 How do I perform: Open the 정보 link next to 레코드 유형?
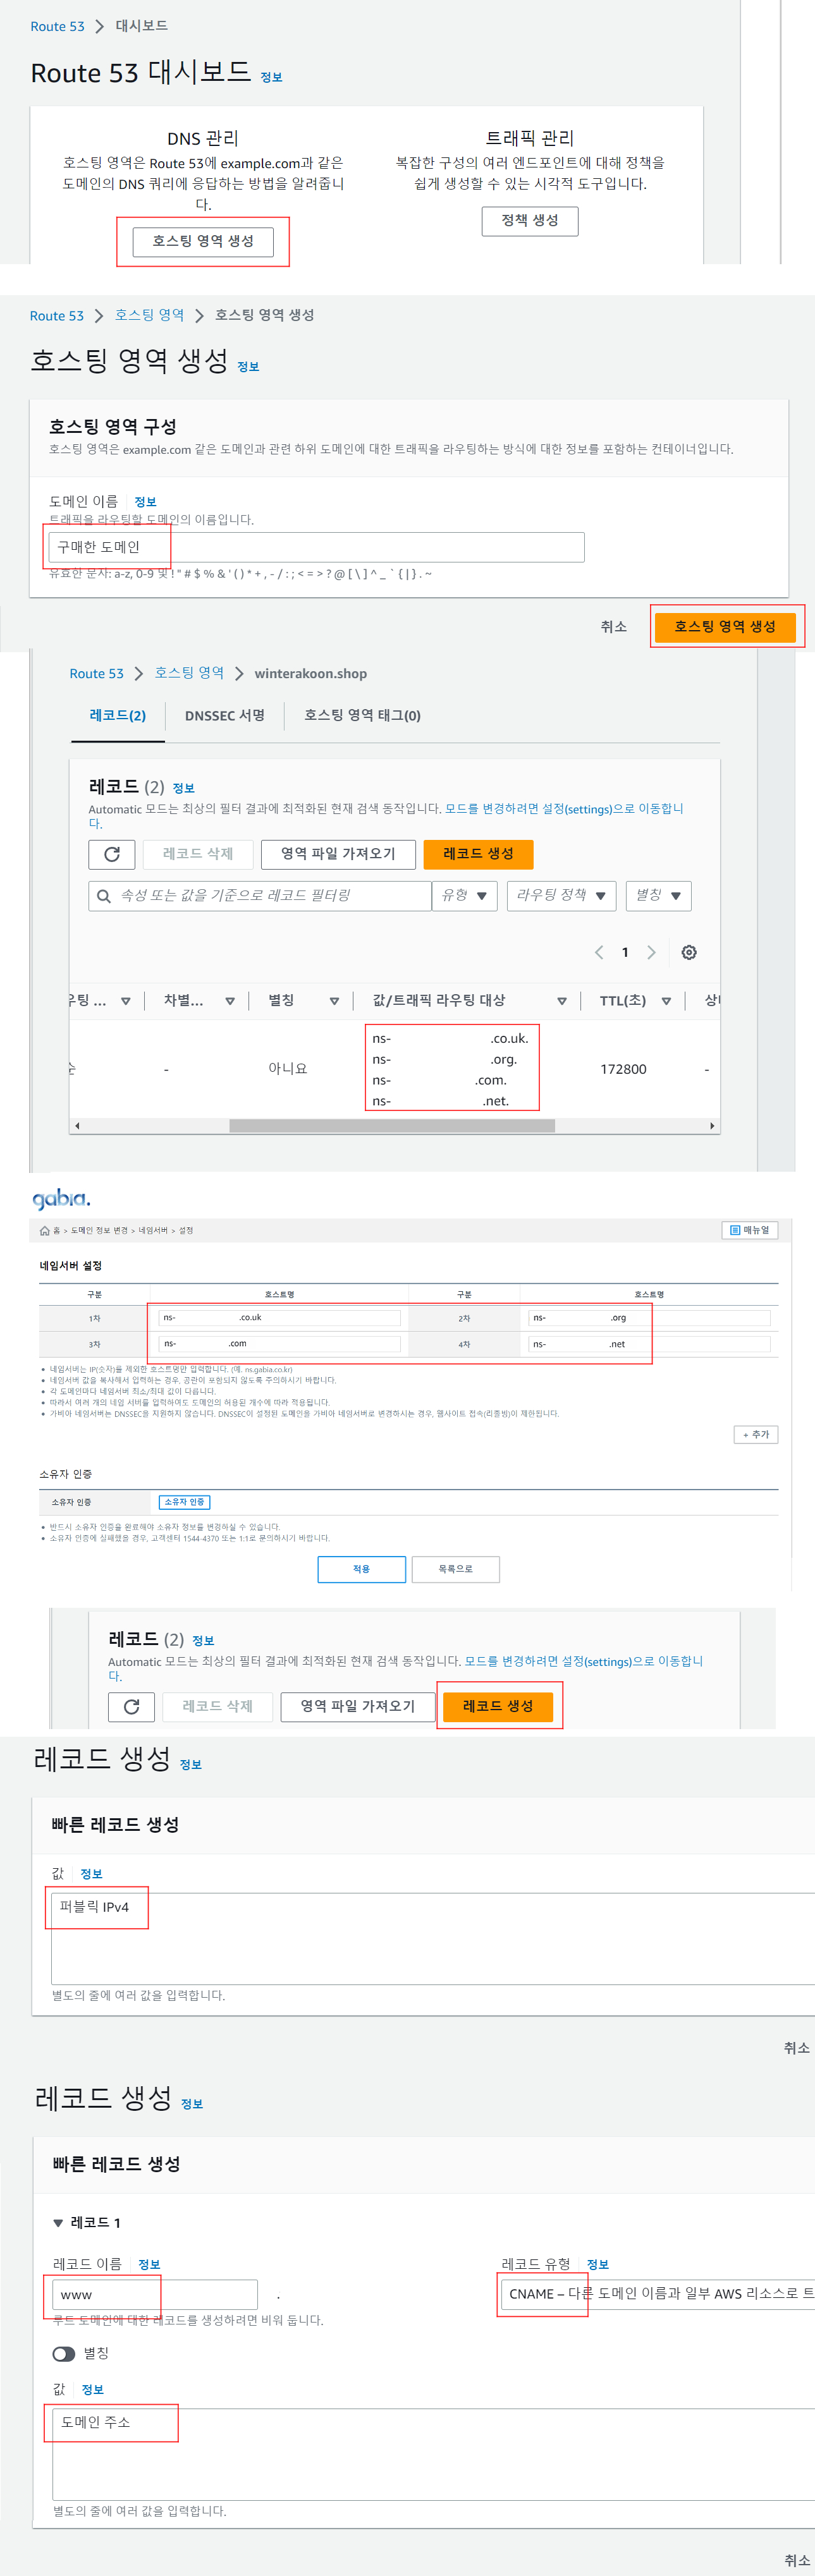pyautogui.click(x=598, y=2265)
